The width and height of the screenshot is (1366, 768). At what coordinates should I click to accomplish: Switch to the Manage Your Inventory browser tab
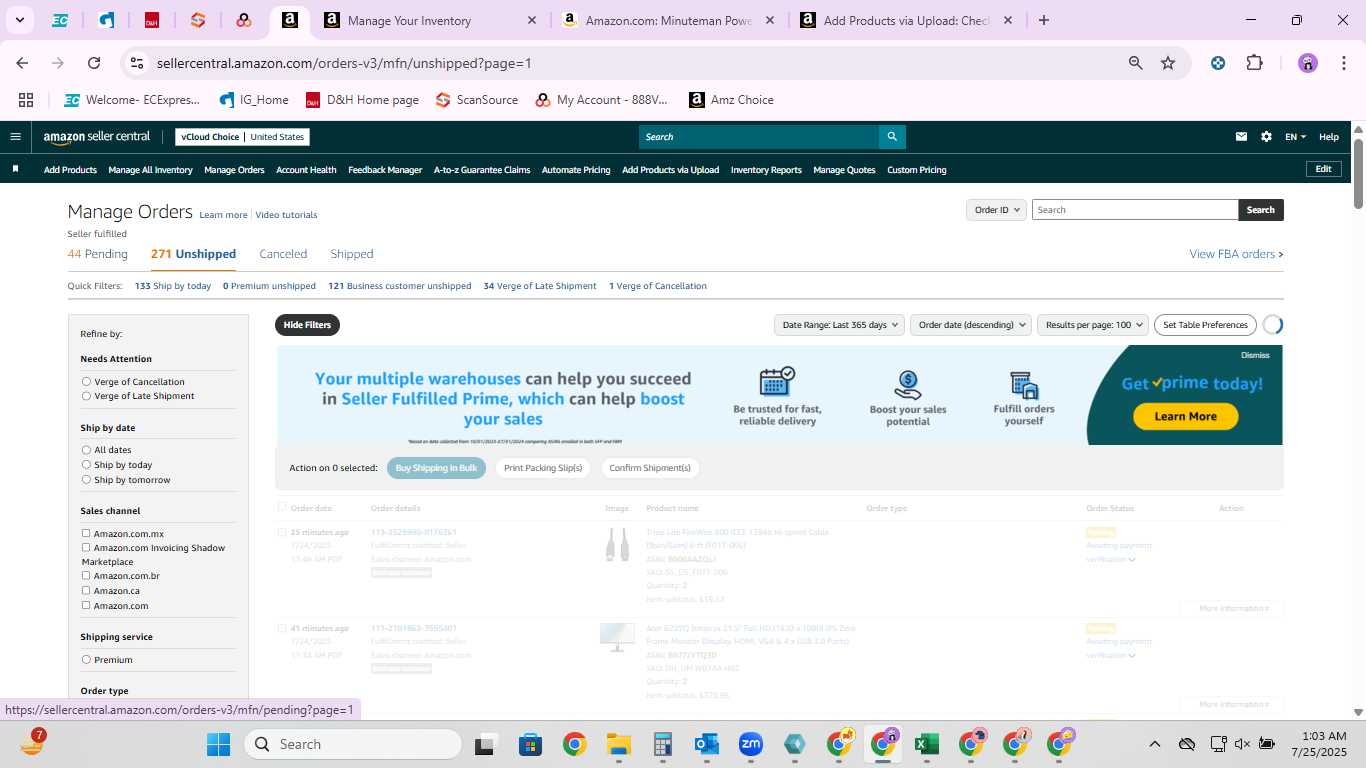click(x=428, y=20)
